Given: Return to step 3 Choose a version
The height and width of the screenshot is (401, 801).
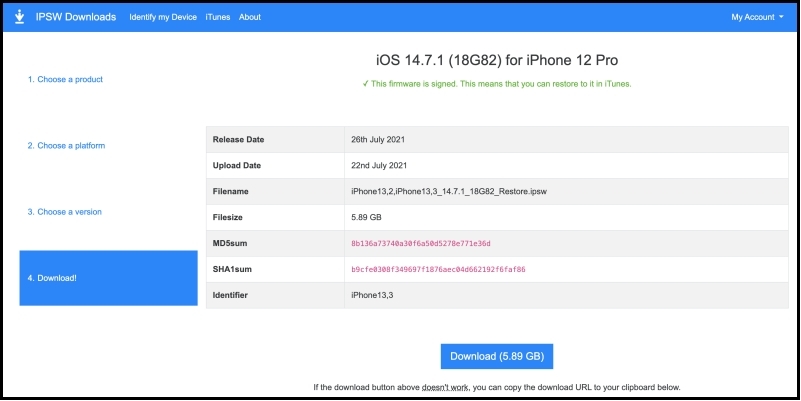Looking at the screenshot, I should click(x=64, y=212).
